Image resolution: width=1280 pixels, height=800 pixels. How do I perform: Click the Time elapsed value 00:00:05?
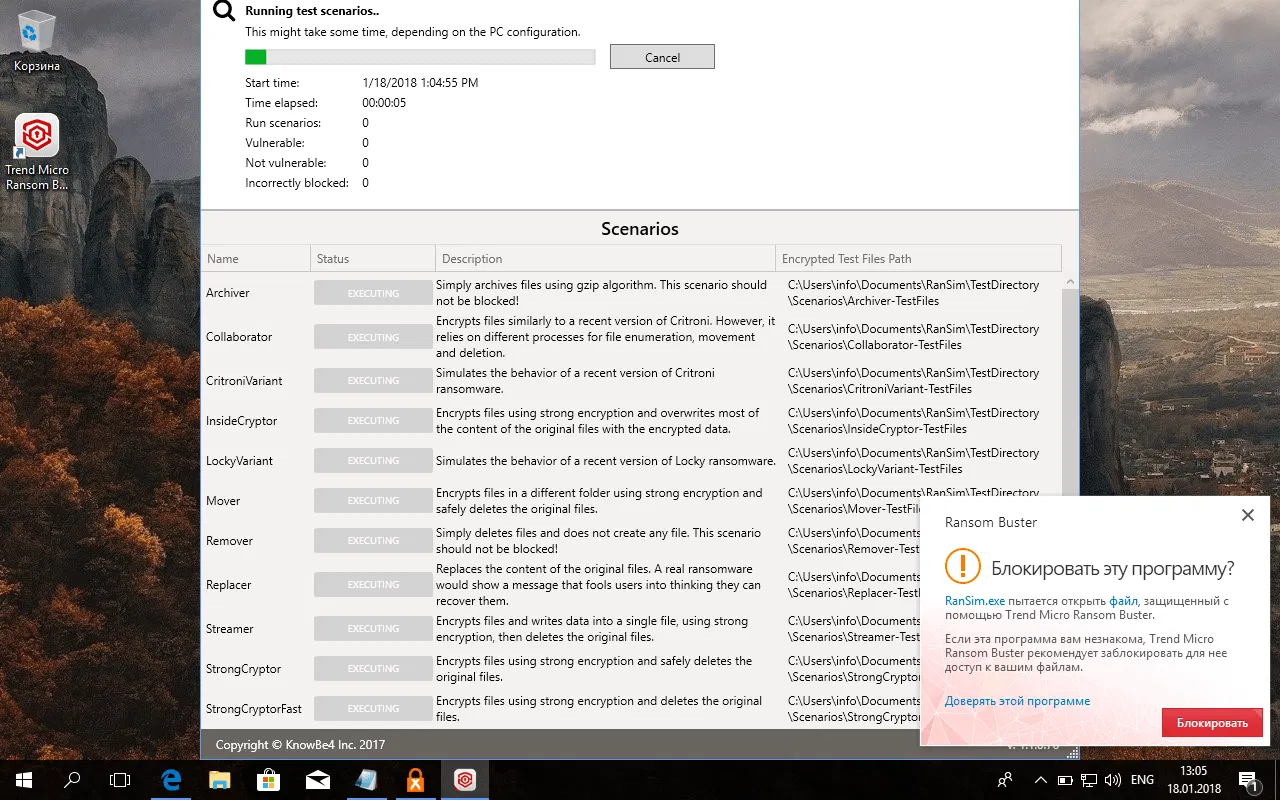click(x=384, y=103)
